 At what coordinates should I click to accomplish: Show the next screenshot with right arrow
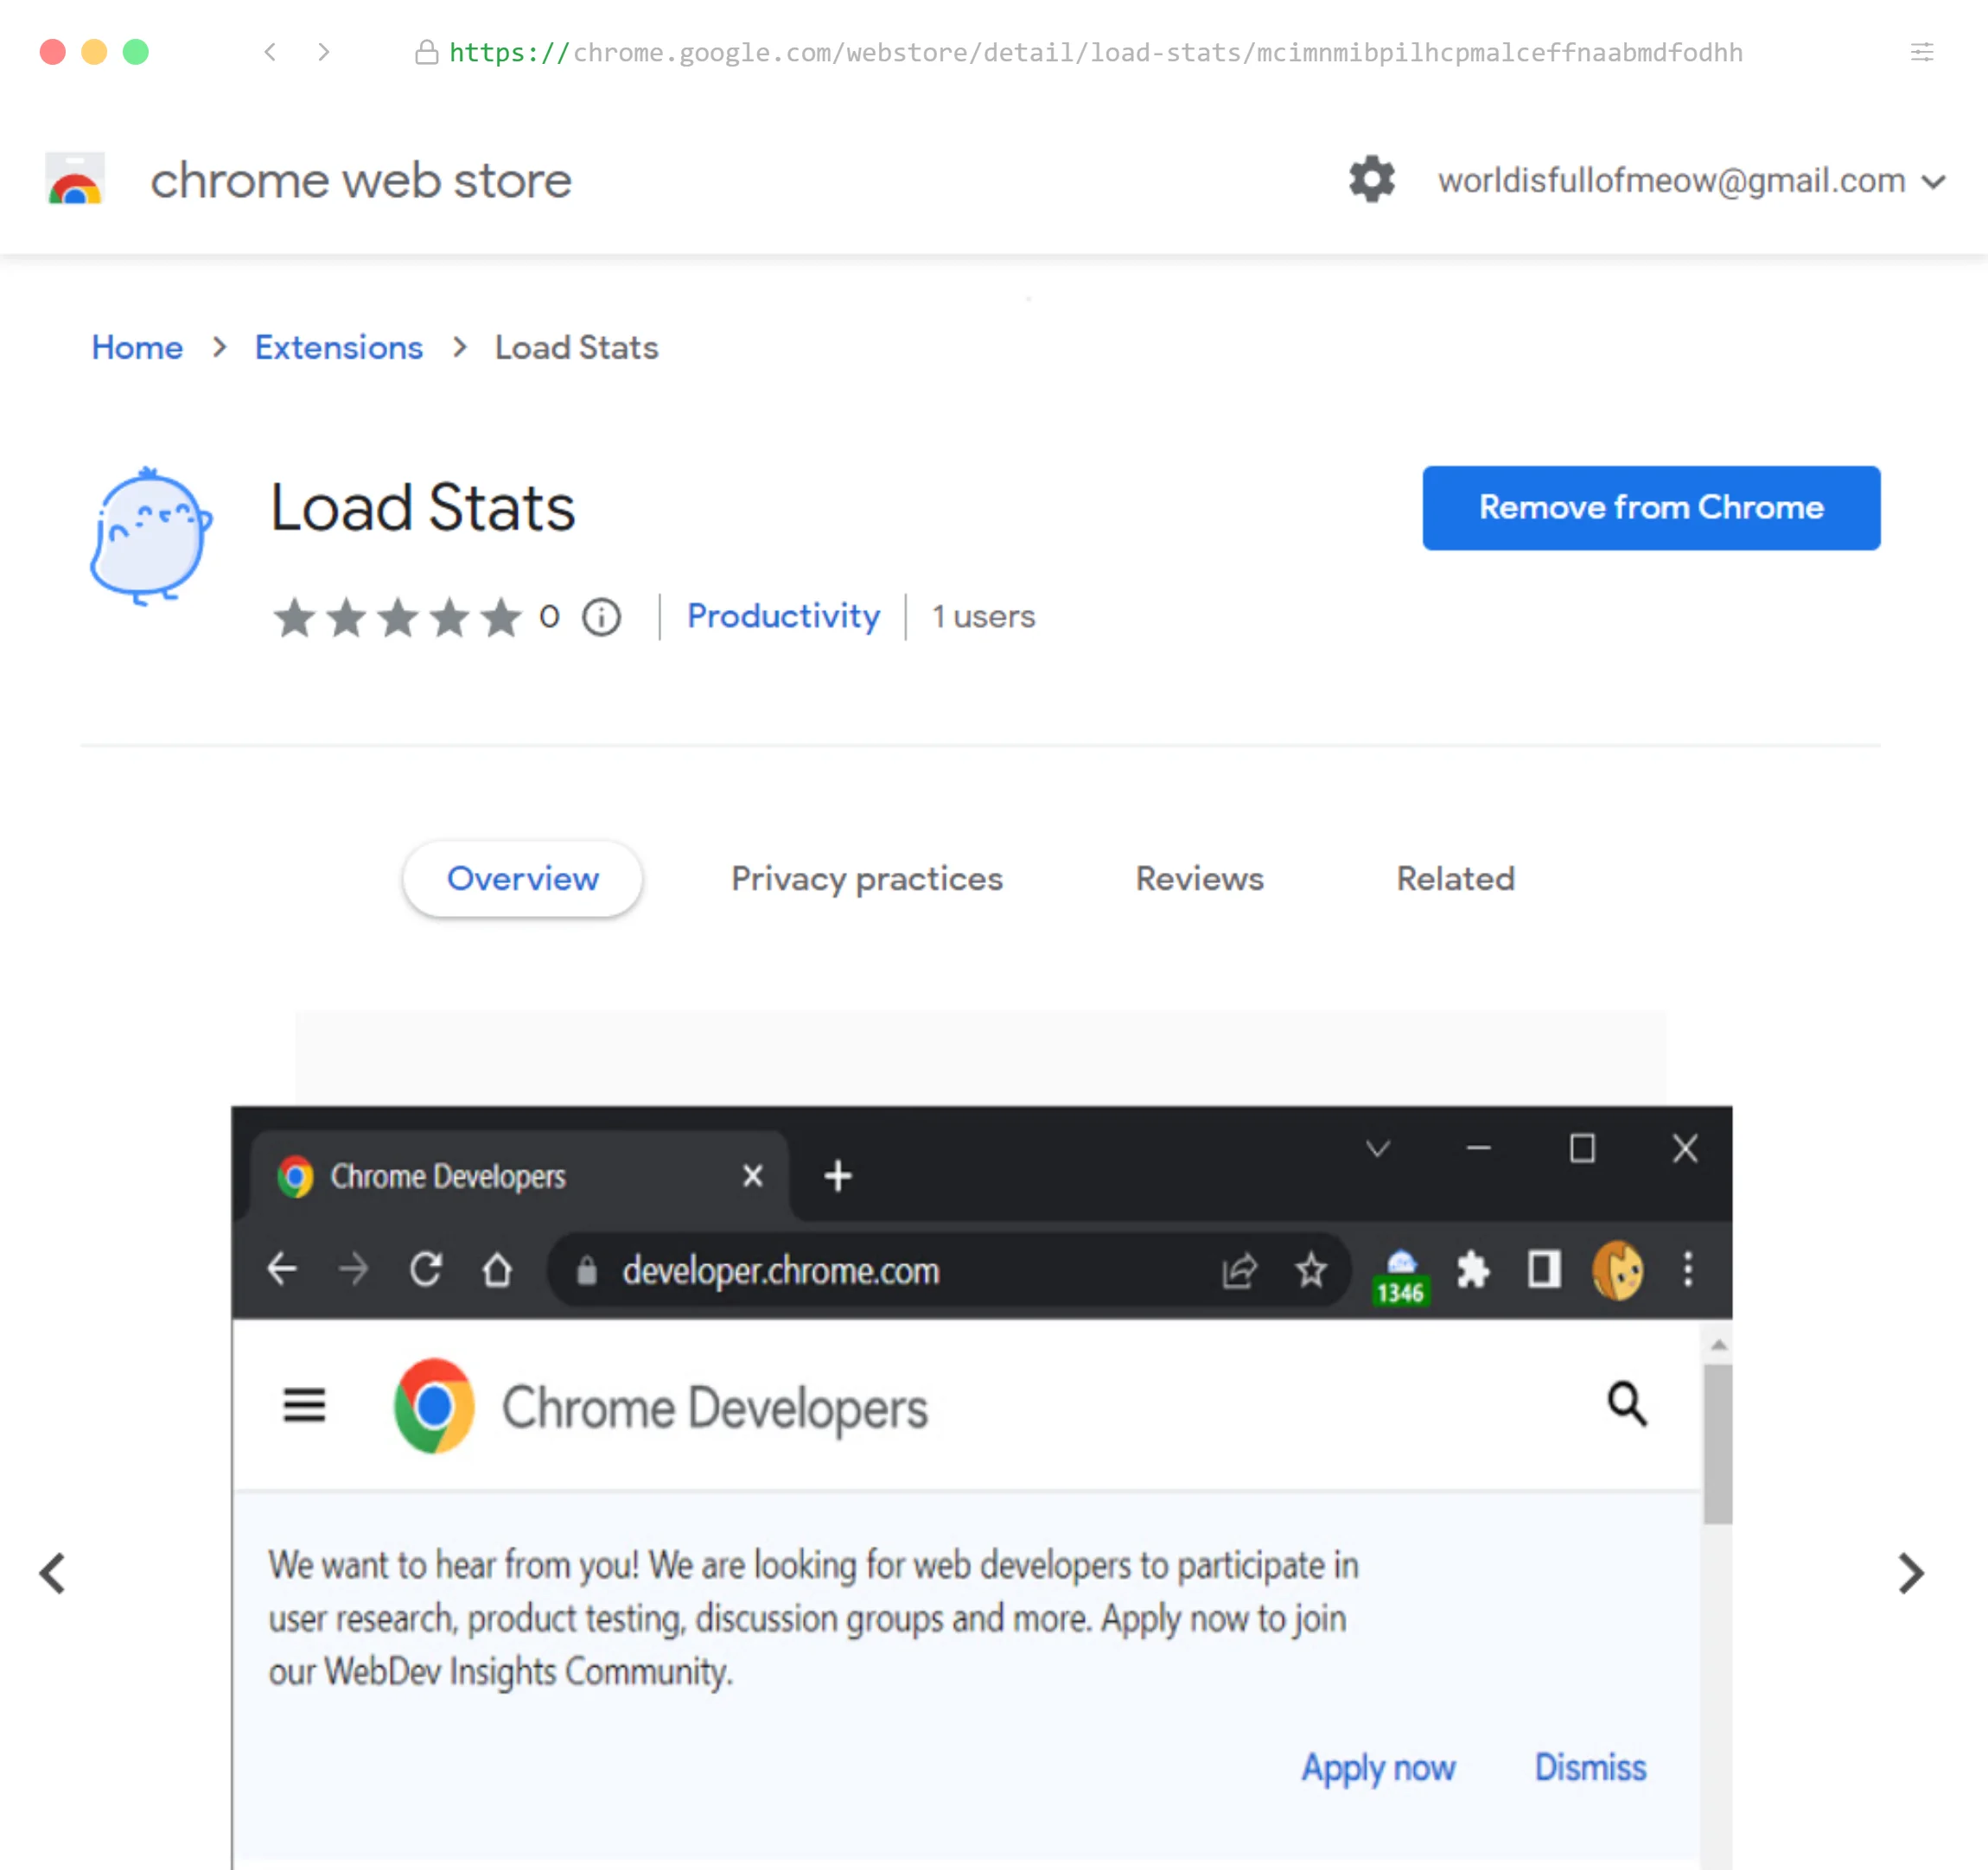click(1910, 1573)
